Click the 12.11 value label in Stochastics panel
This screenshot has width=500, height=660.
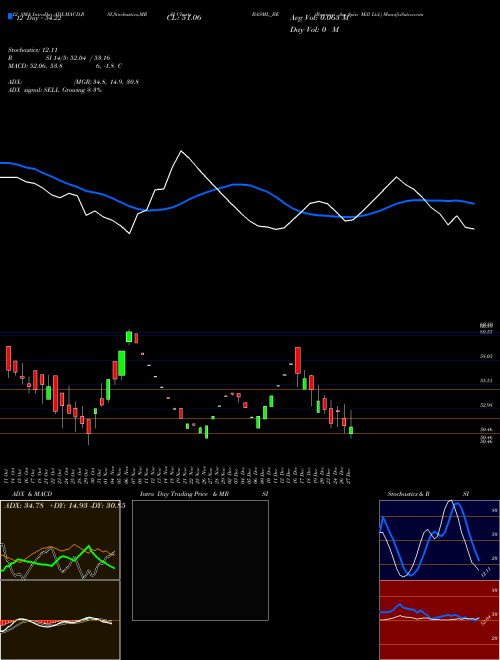click(x=486, y=572)
